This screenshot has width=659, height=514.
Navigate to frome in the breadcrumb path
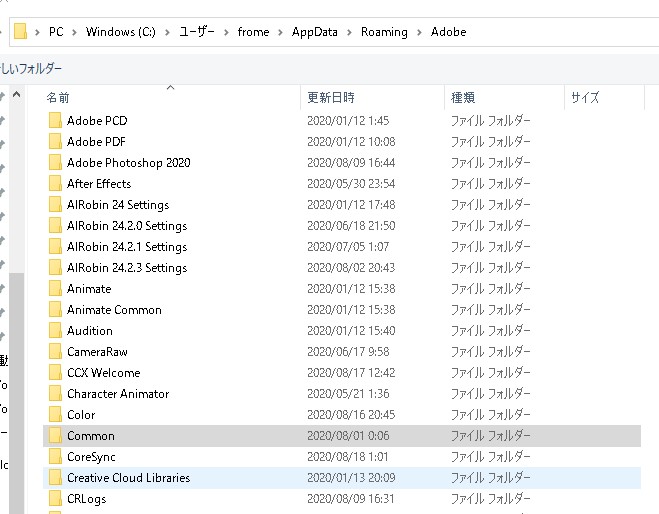point(253,32)
